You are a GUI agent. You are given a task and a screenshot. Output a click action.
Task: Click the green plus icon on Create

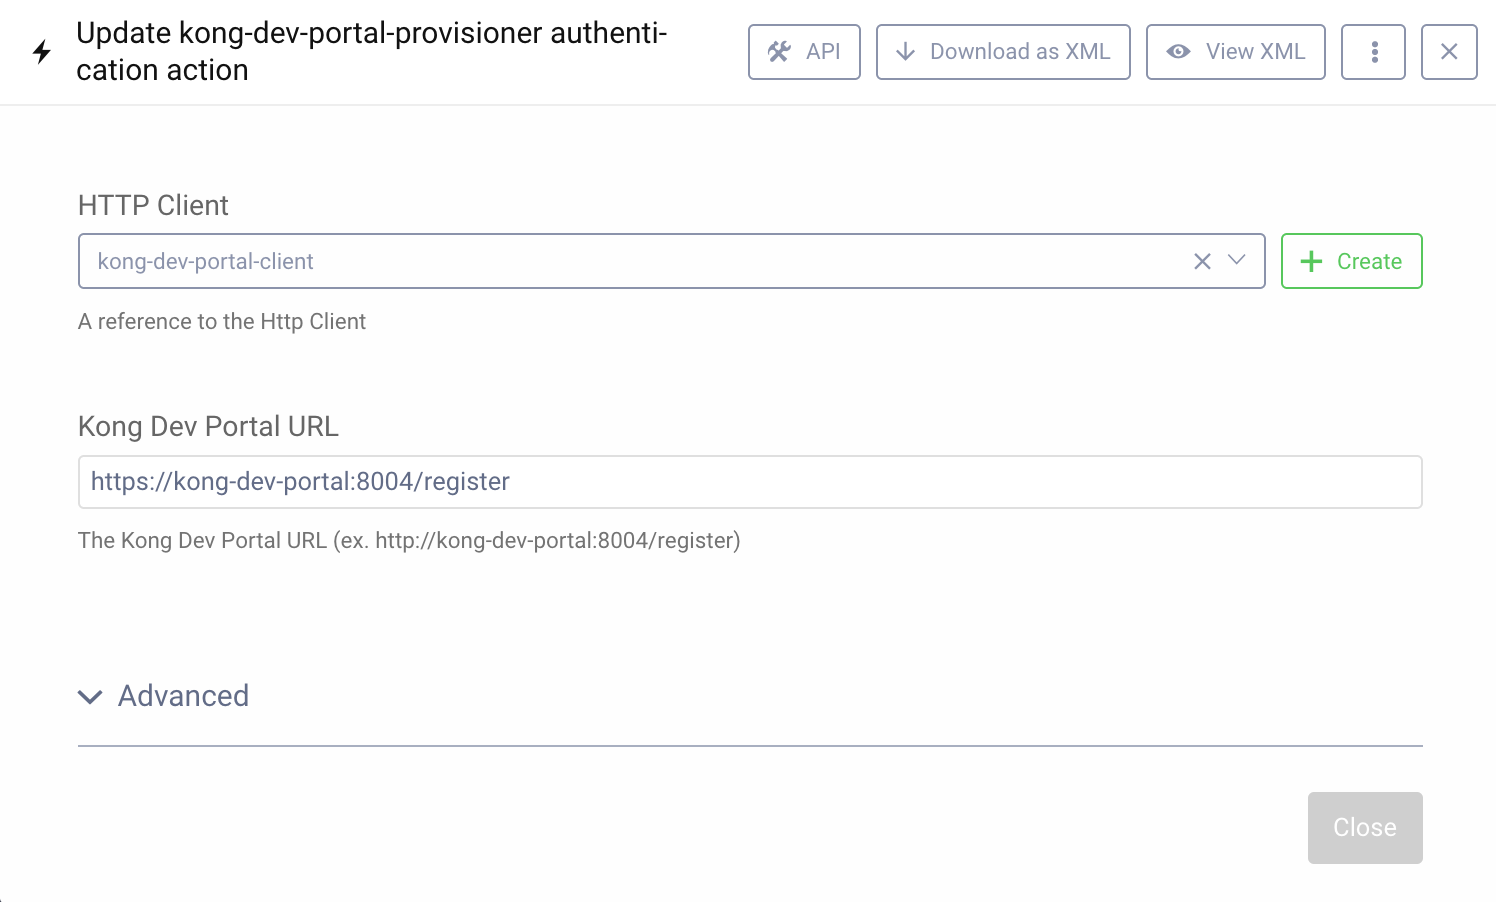pos(1310,261)
